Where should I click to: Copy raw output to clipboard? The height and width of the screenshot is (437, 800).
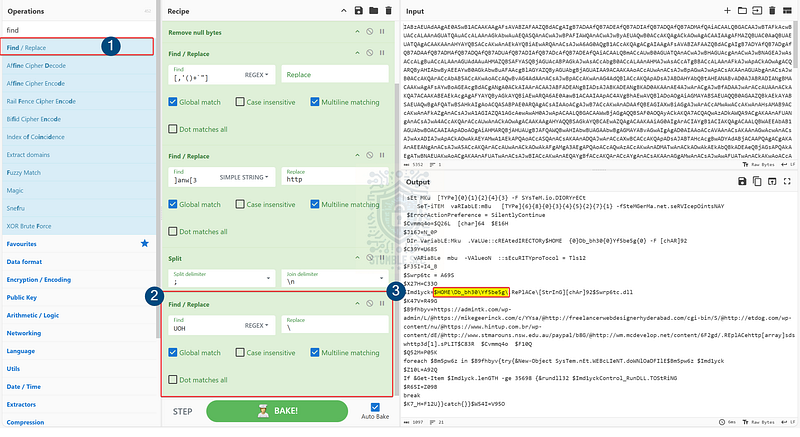(757, 182)
